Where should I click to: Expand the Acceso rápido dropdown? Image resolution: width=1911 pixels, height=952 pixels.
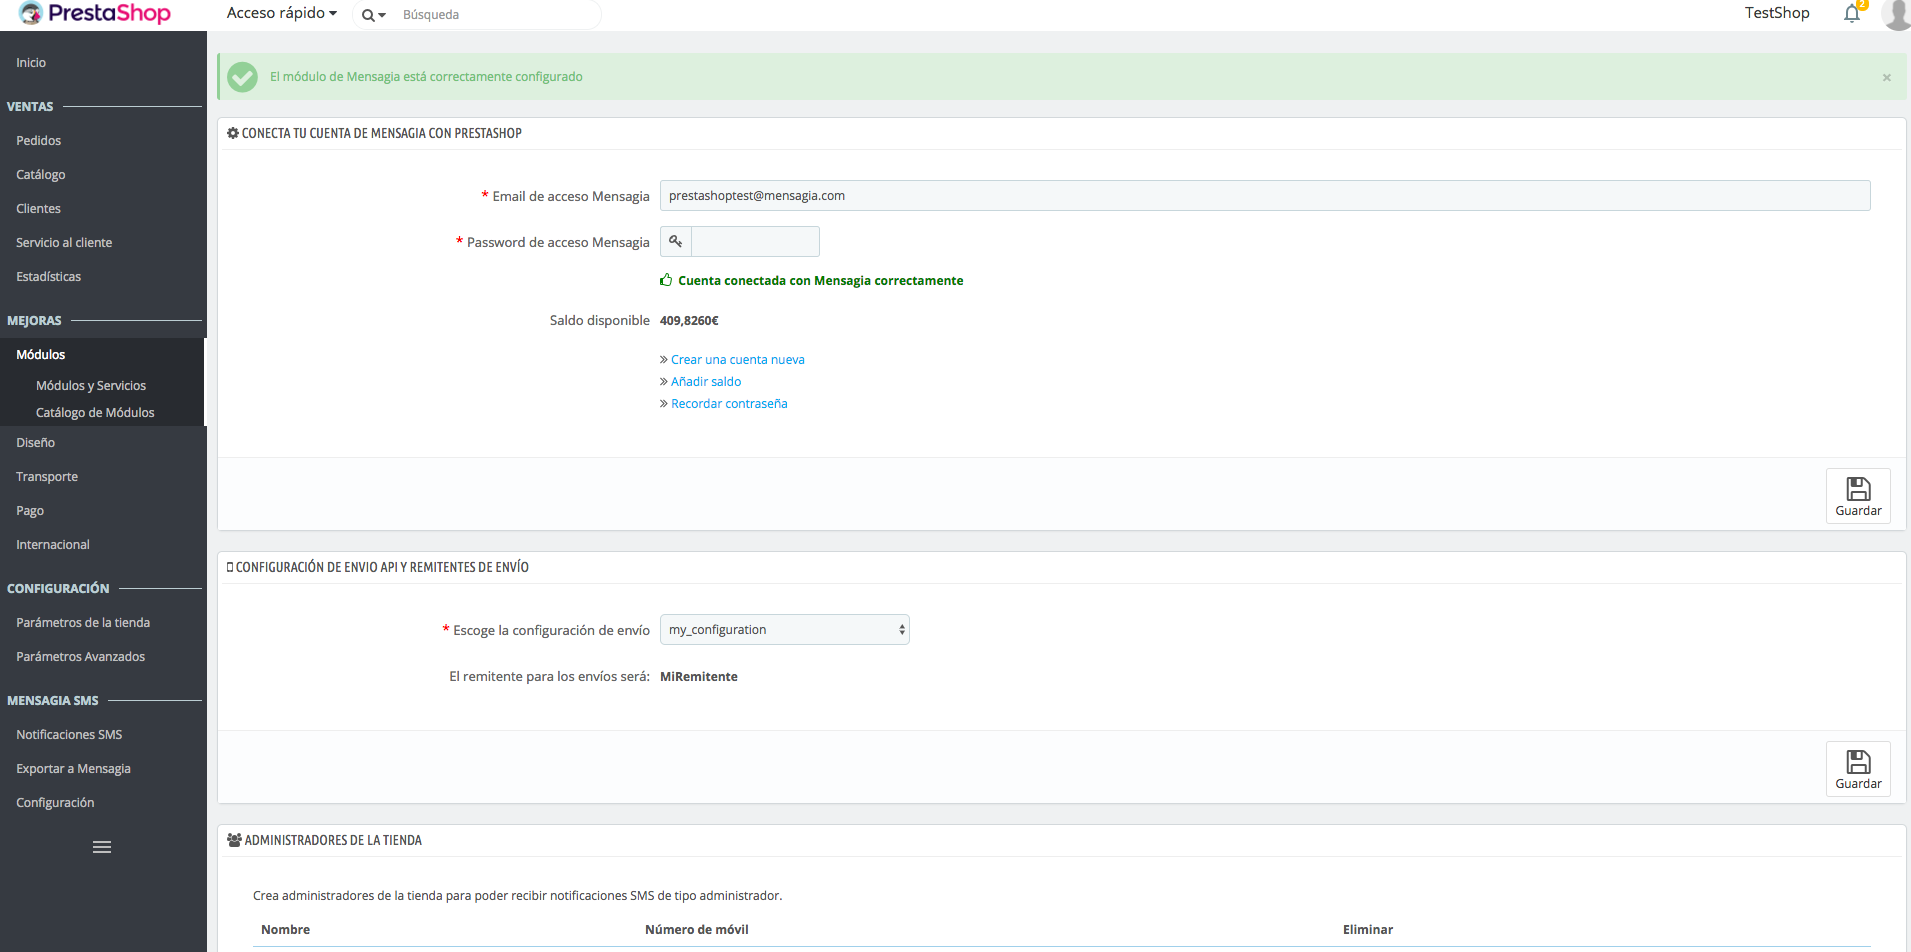click(281, 13)
